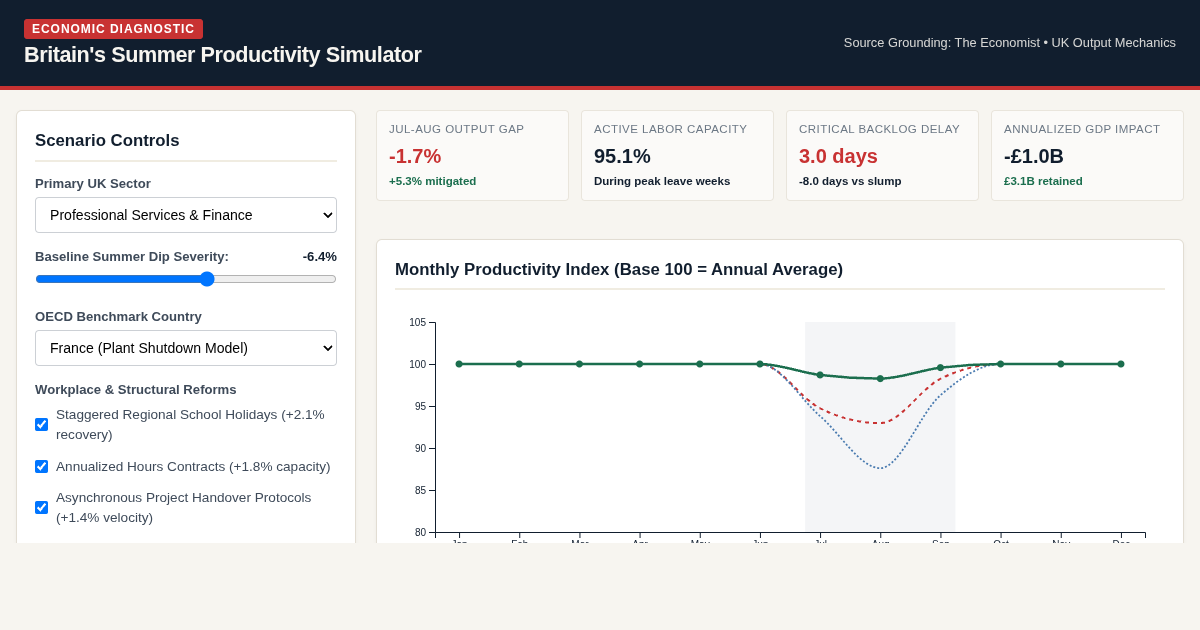Click the July data point on green line
The width and height of the screenshot is (1200, 630).
tap(820, 375)
